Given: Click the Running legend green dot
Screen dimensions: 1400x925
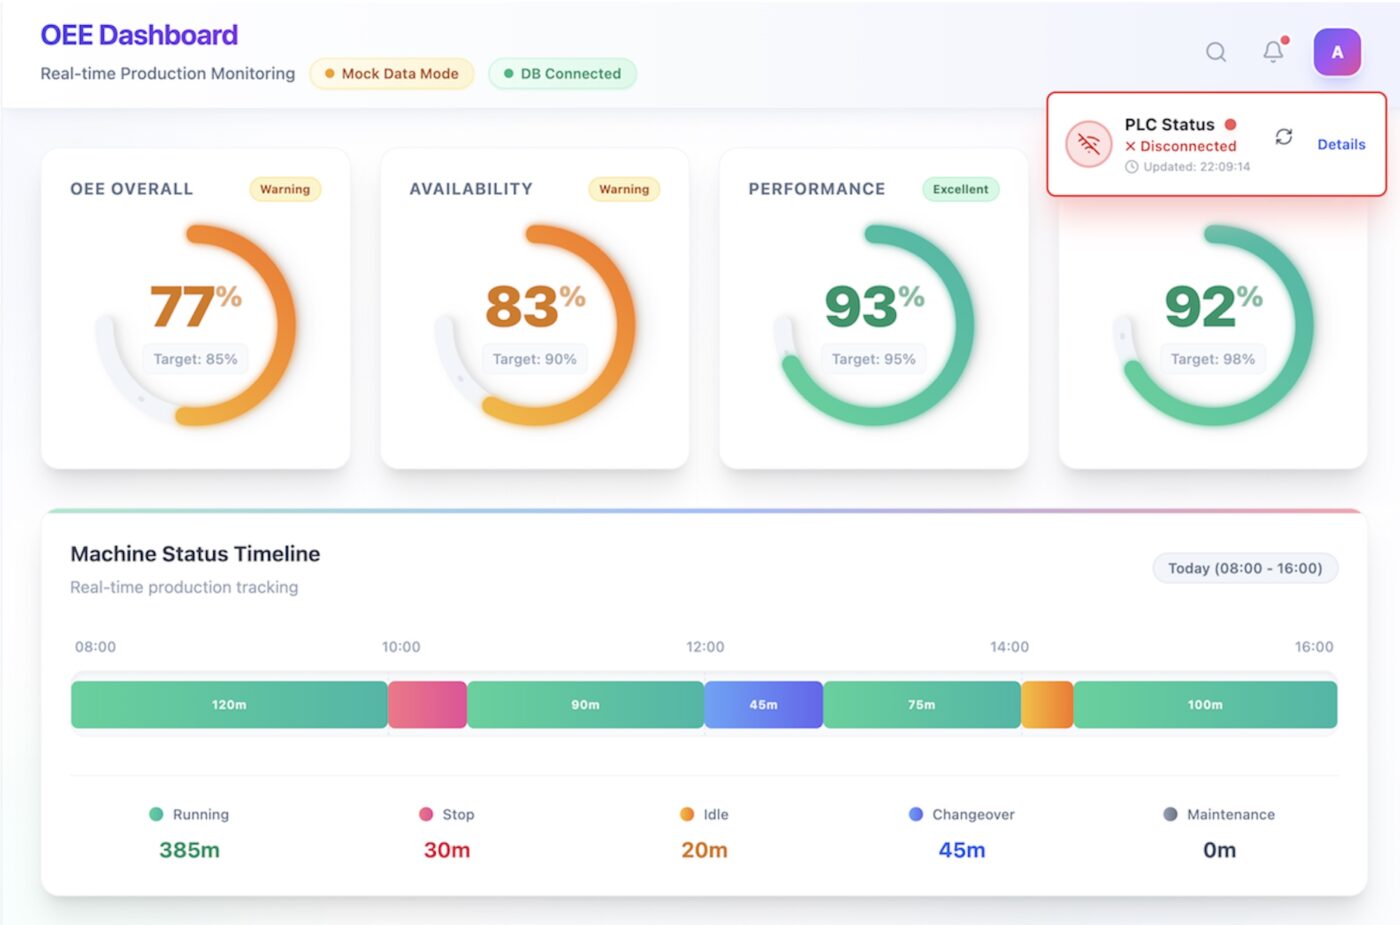Looking at the screenshot, I should coord(156,814).
